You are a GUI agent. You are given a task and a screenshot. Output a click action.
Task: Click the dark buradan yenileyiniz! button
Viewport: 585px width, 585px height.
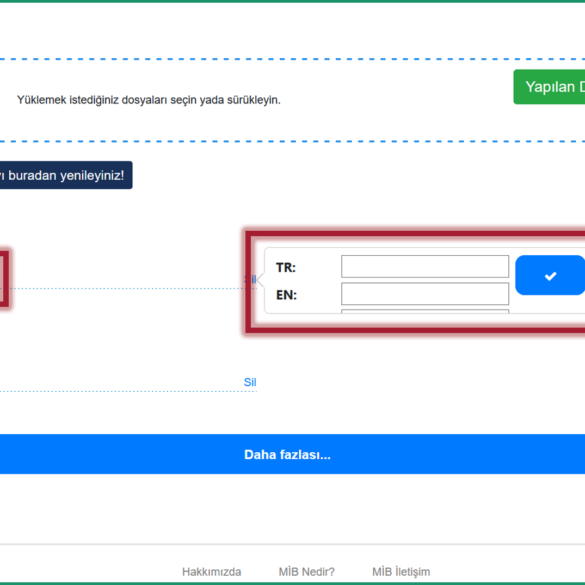(66, 175)
